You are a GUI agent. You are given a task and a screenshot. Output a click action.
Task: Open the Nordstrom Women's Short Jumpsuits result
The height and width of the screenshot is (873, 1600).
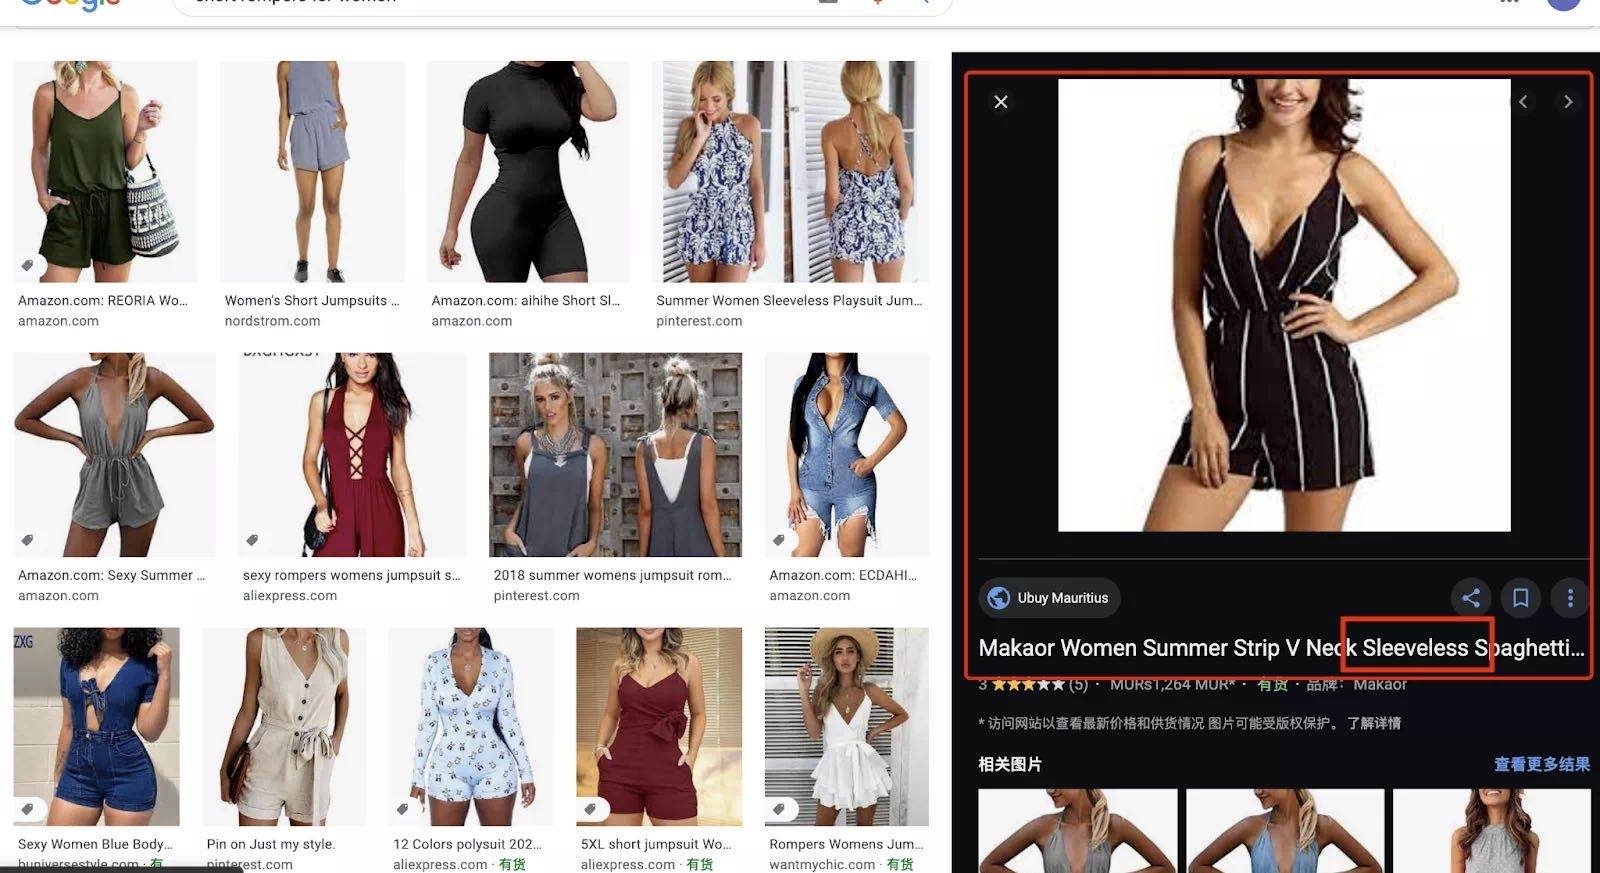[312, 171]
